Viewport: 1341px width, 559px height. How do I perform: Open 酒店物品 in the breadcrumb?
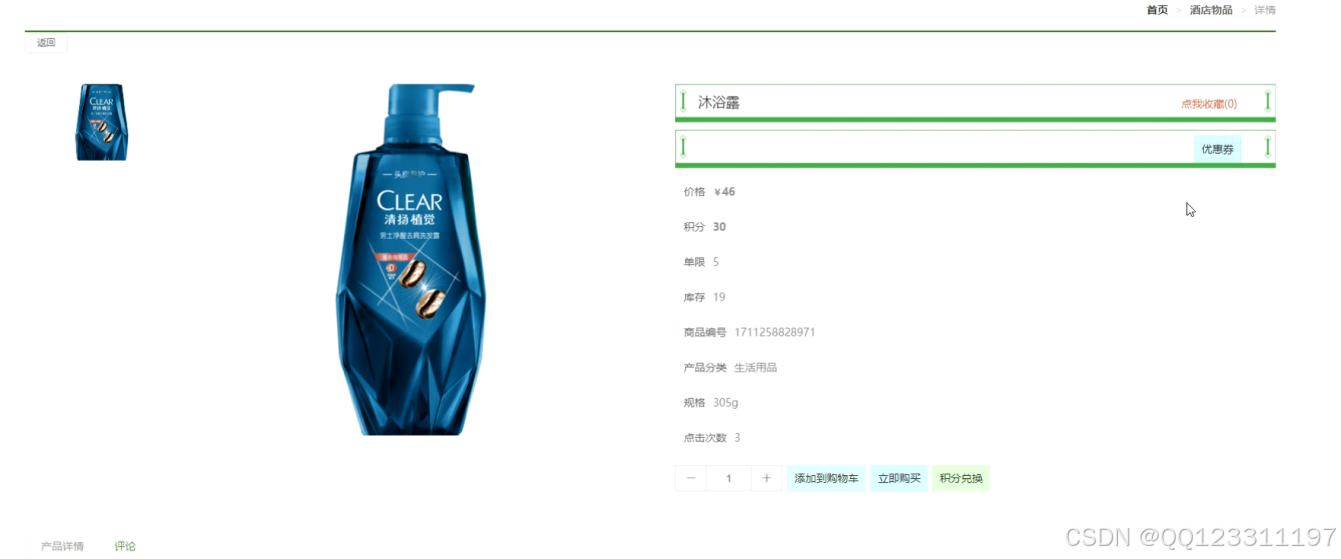point(1211,10)
